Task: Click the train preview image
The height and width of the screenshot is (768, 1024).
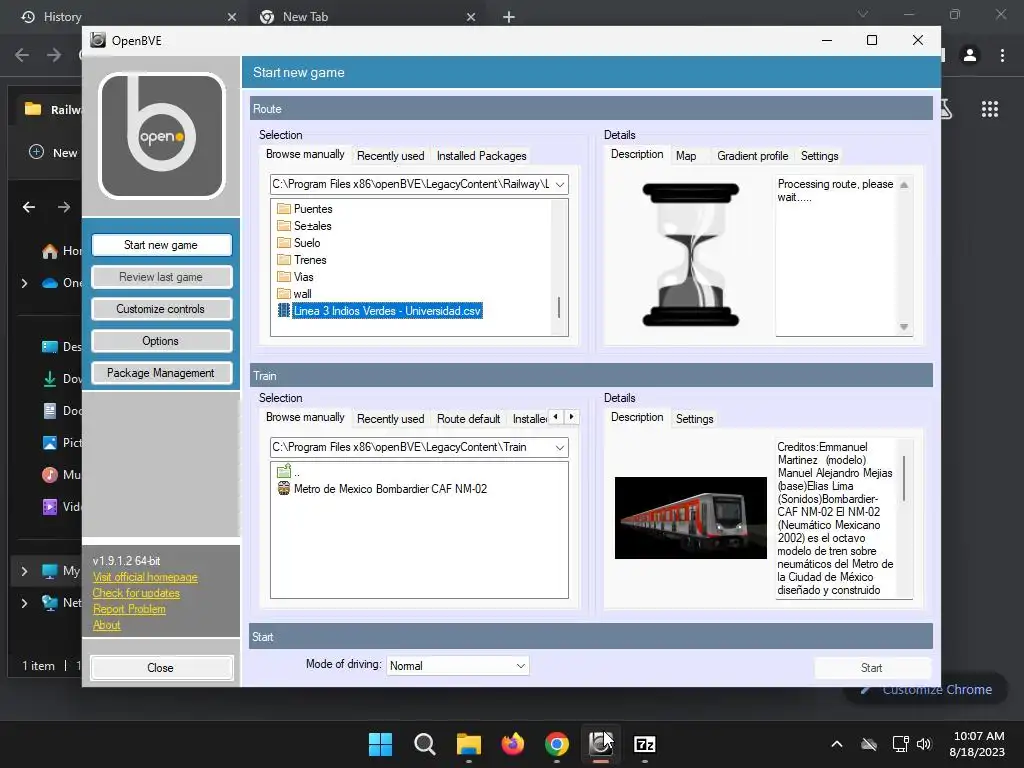Action: pyautogui.click(x=690, y=518)
